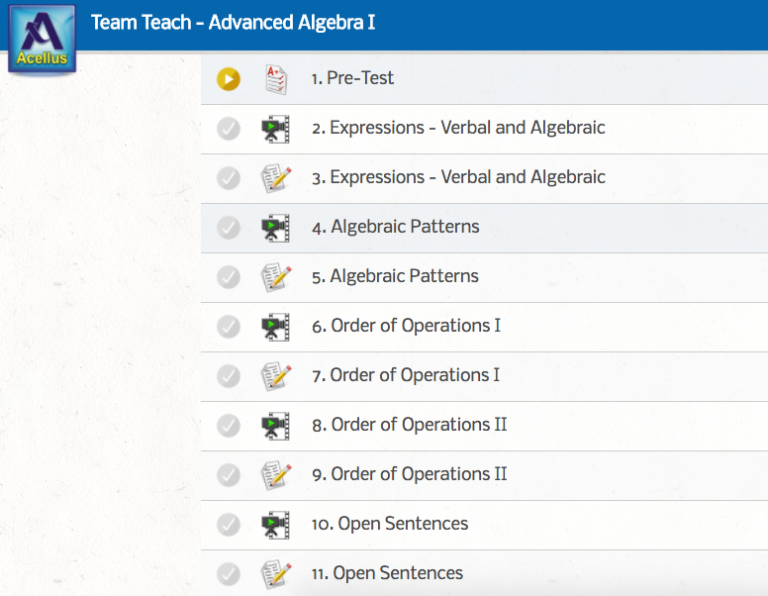Click gray checkmark circle for lesson 5
The image size is (768, 596).
point(229,277)
